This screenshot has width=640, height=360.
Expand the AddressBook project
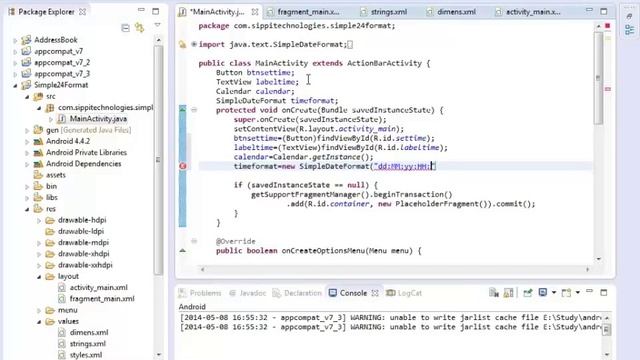click(15, 40)
